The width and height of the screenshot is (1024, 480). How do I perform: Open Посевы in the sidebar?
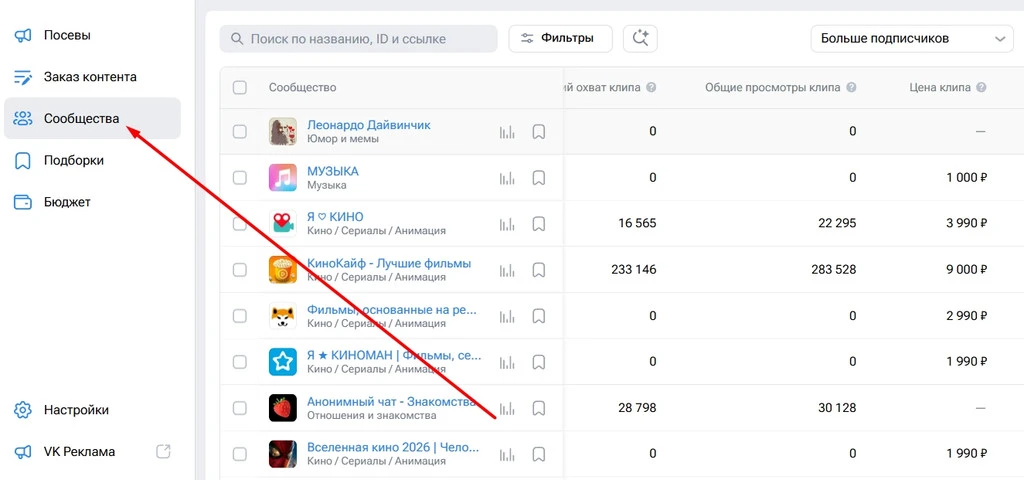point(92,35)
